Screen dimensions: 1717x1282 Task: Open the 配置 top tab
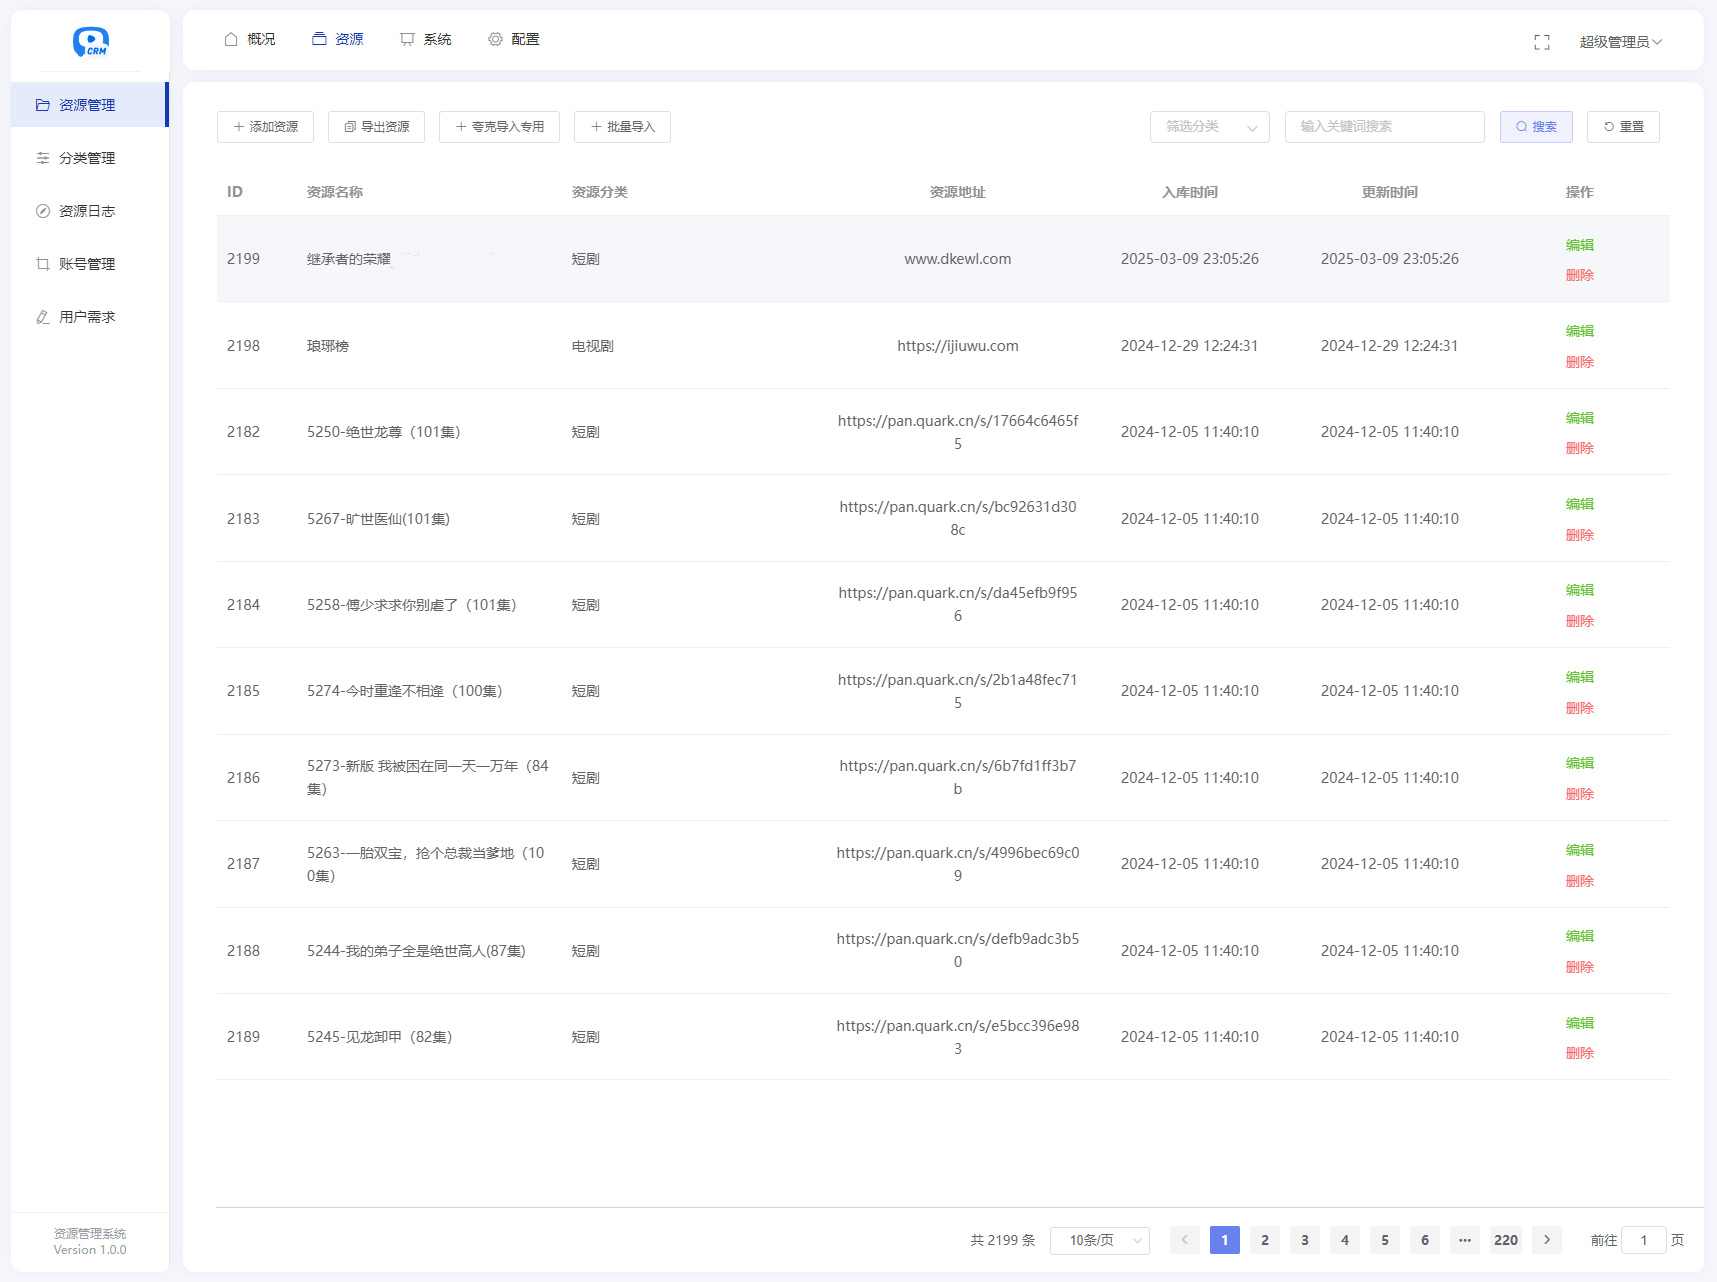(514, 39)
